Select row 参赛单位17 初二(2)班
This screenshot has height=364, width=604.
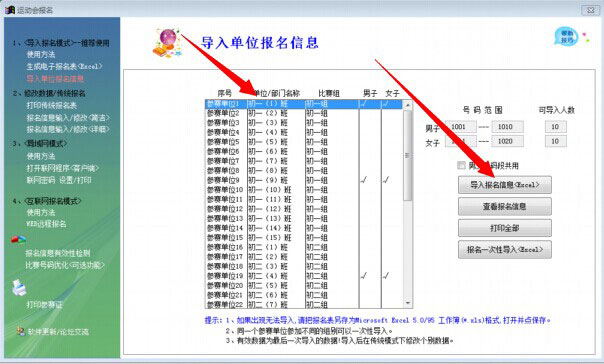pyautogui.click(x=304, y=257)
